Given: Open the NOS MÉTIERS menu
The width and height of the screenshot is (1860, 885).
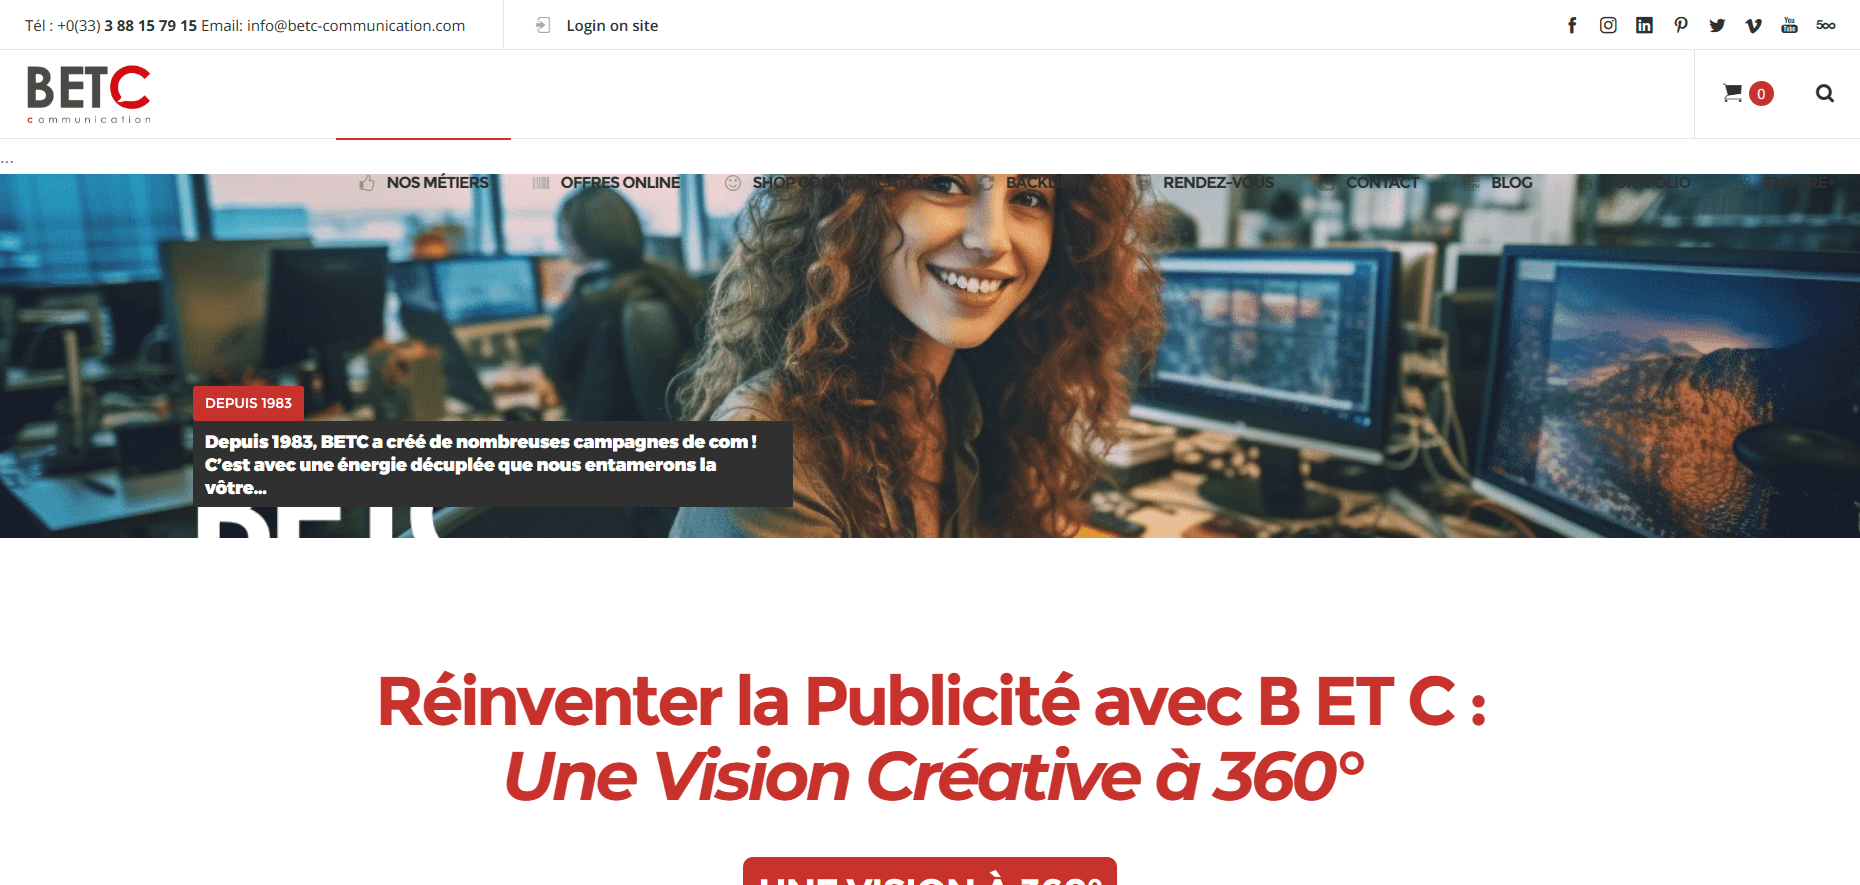Looking at the screenshot, I should click(437, 182).
